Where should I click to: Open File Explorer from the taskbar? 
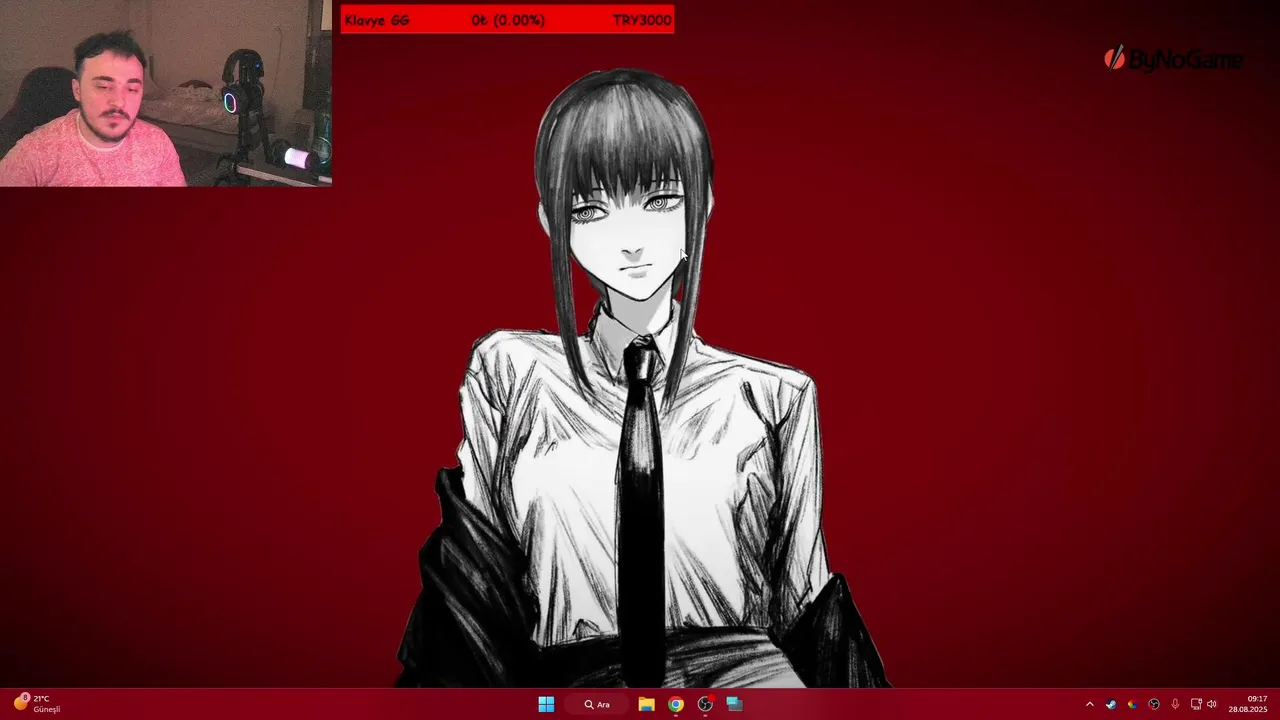(x=646, y=704)
